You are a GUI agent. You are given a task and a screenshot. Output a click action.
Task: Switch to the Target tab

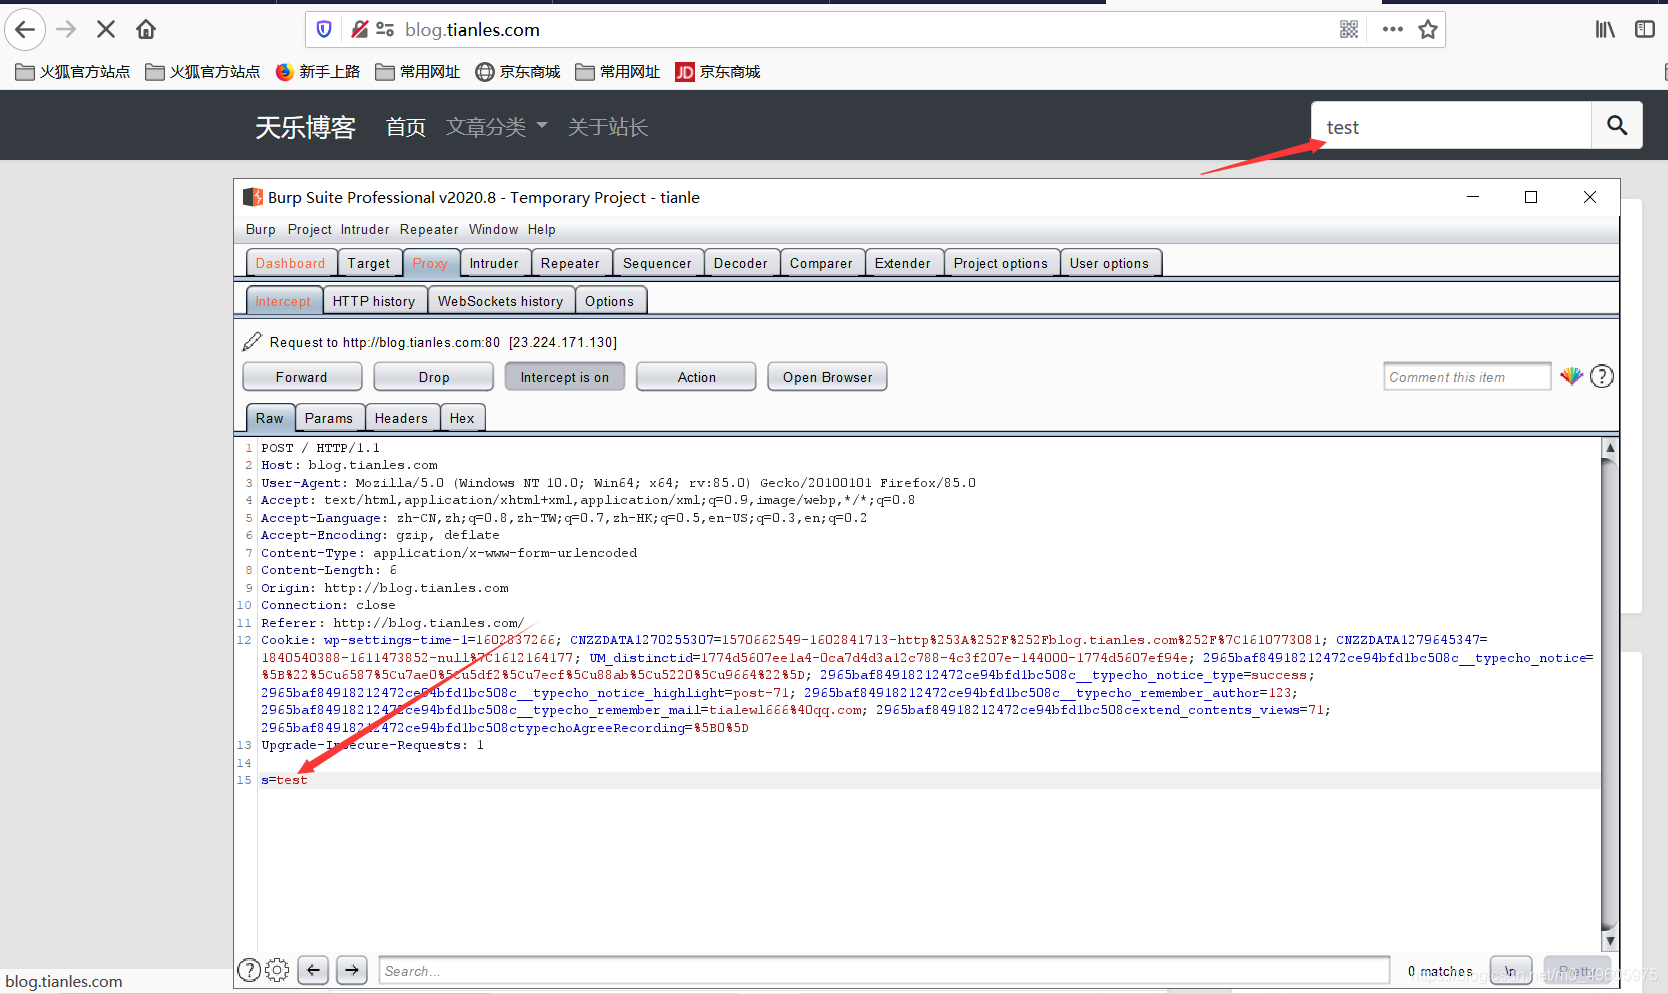369,263
